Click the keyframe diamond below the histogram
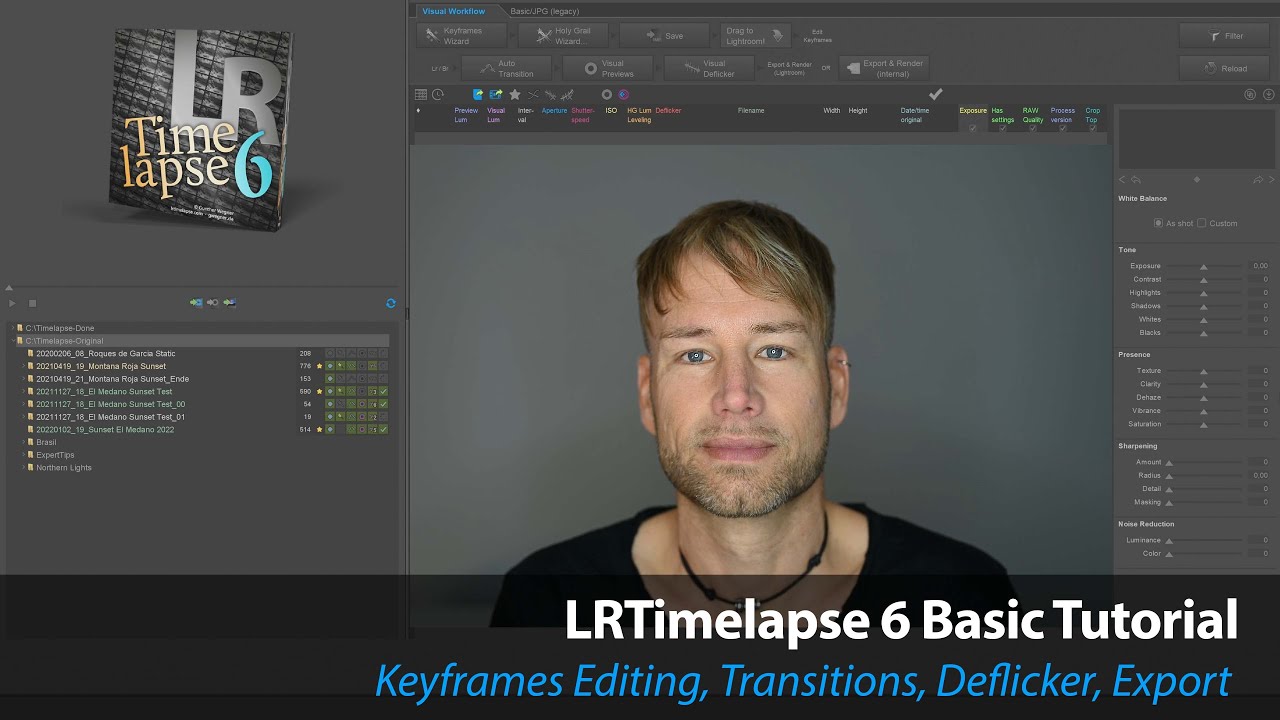Screen dimensions: 1280x720 [1197, 180]
